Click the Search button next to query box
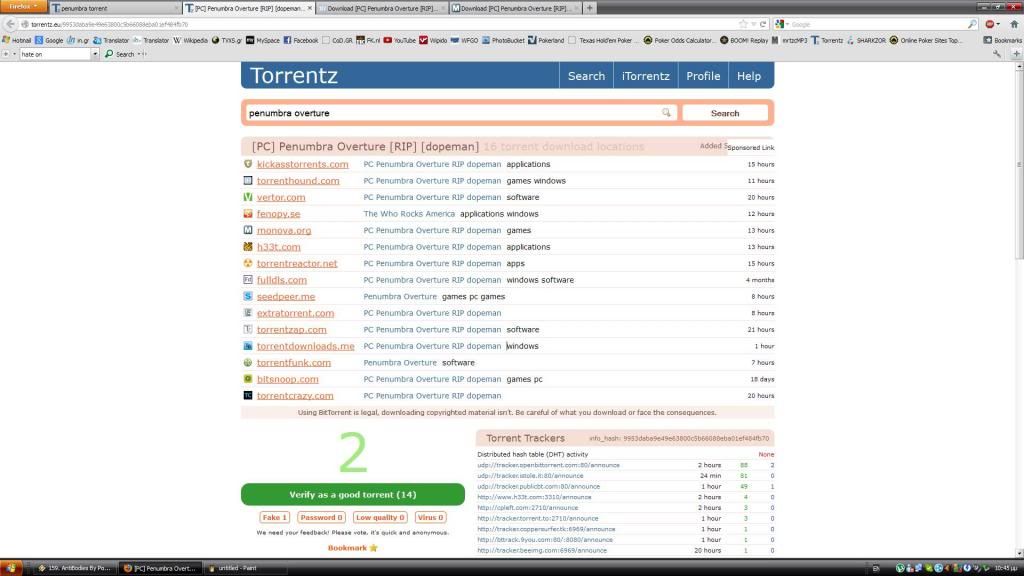This screenshot has width=1024, height=576. click(x=725, y=113)
